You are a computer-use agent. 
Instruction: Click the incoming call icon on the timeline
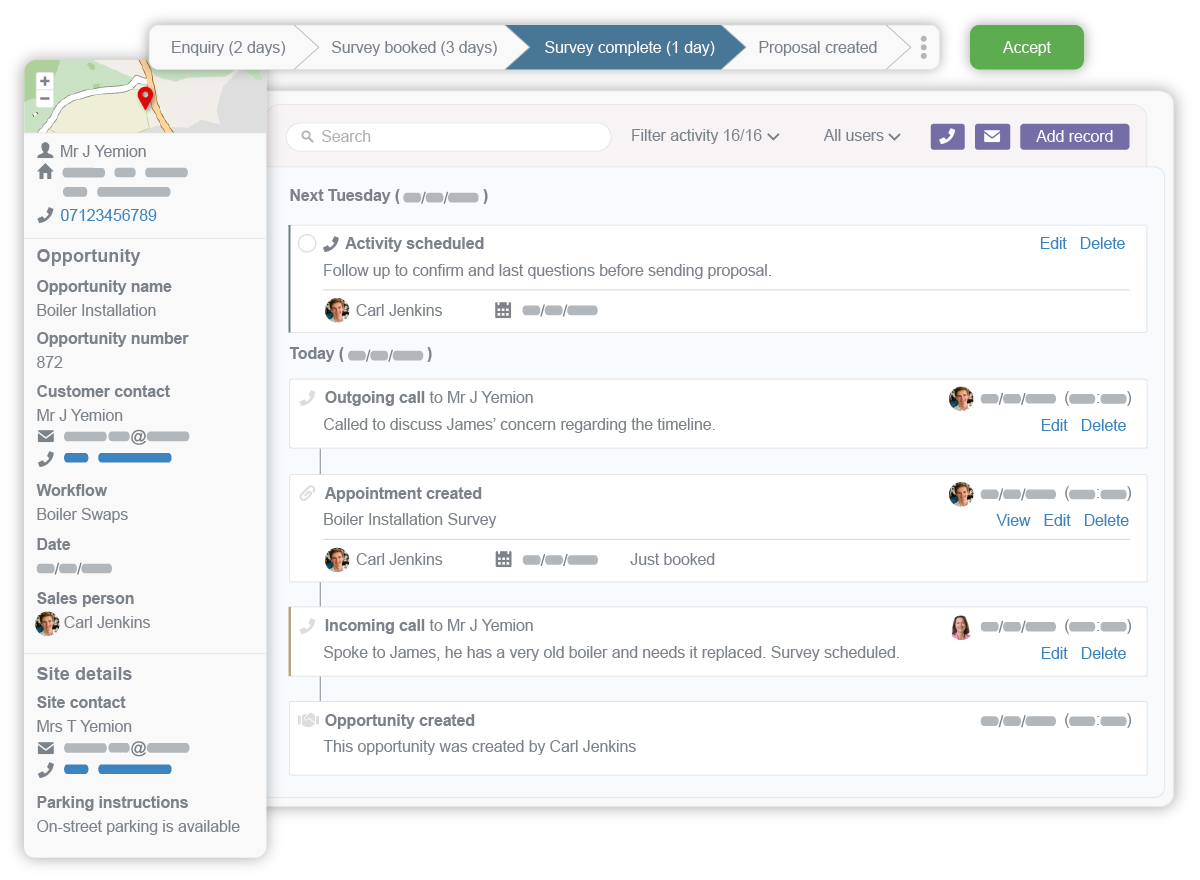308,625
